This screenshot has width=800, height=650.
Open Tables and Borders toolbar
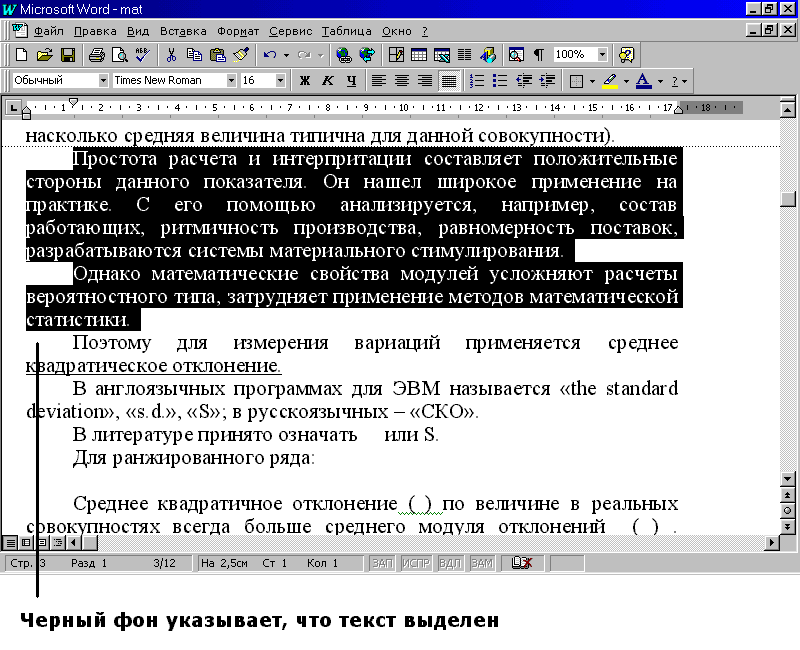pyautogui.click(x=396, y=55)
